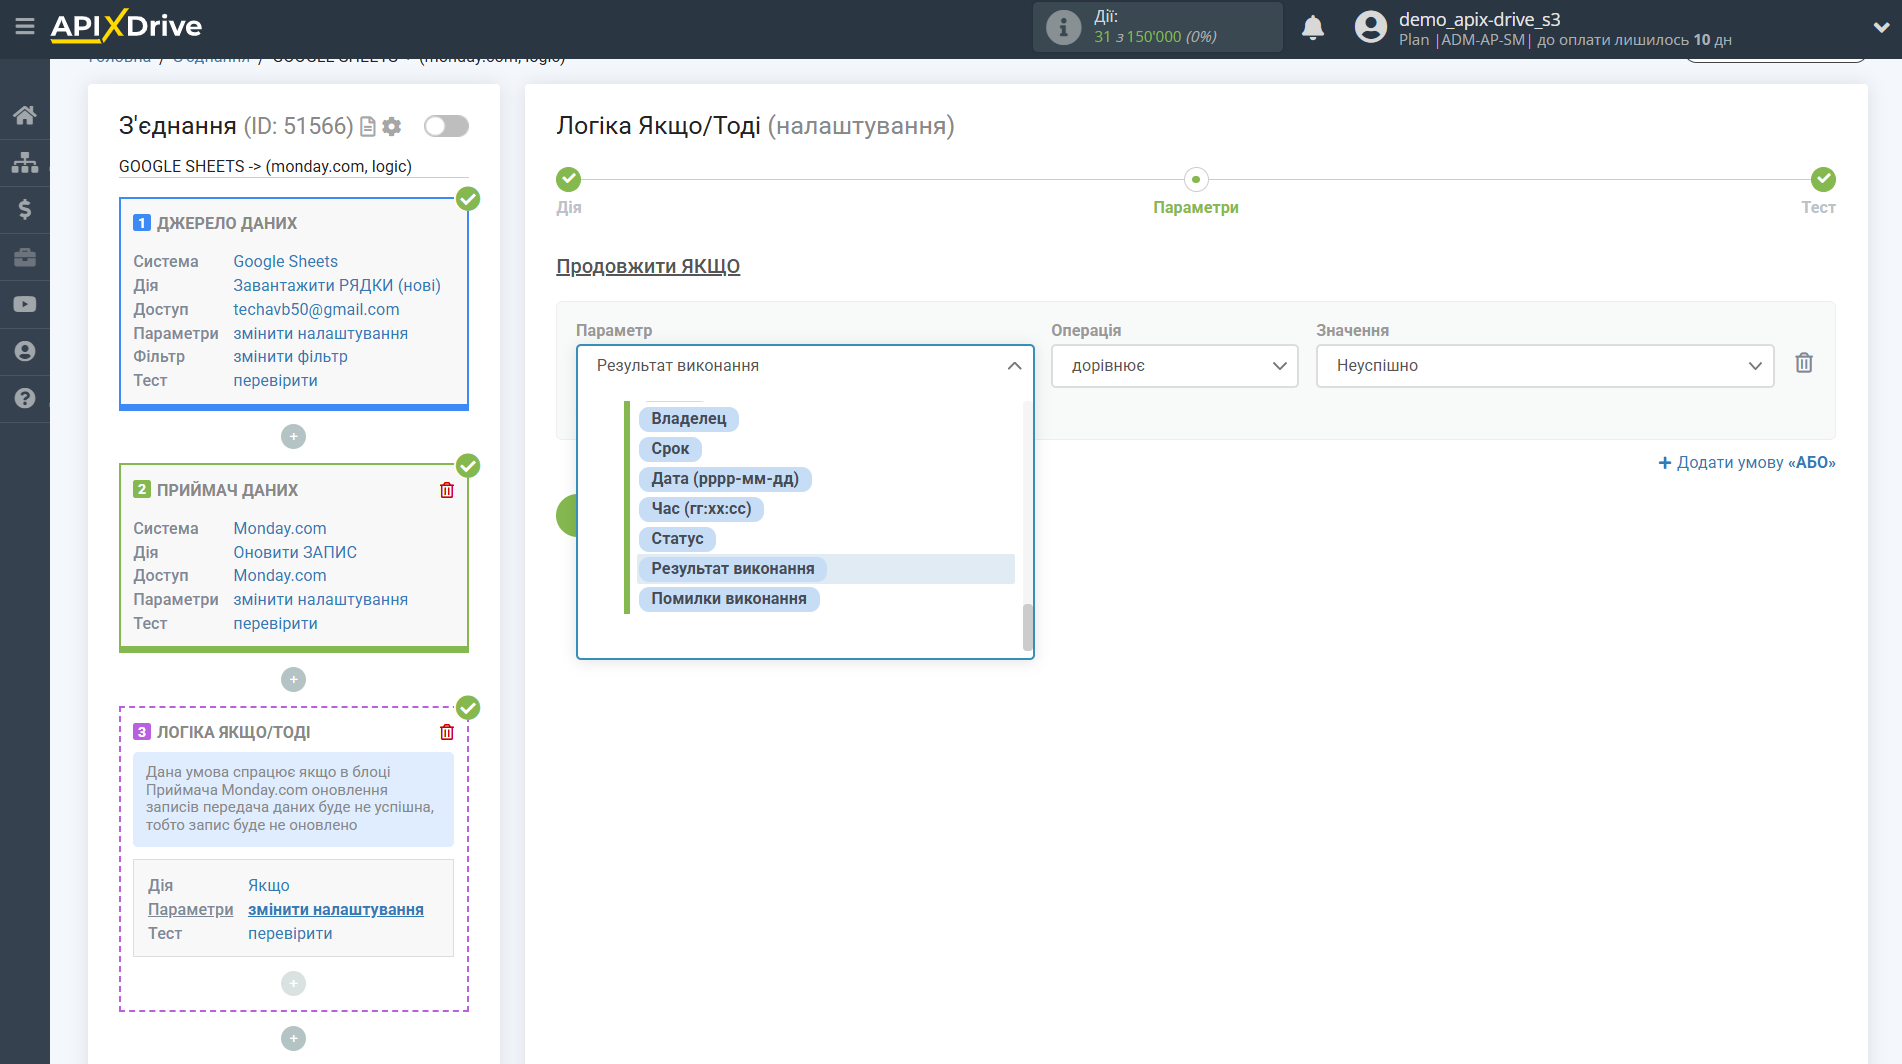The image size is (1902, 1064).
Task: Select the Дата (рррр-мм-дд) option
Action: click(x=725, y=479)
